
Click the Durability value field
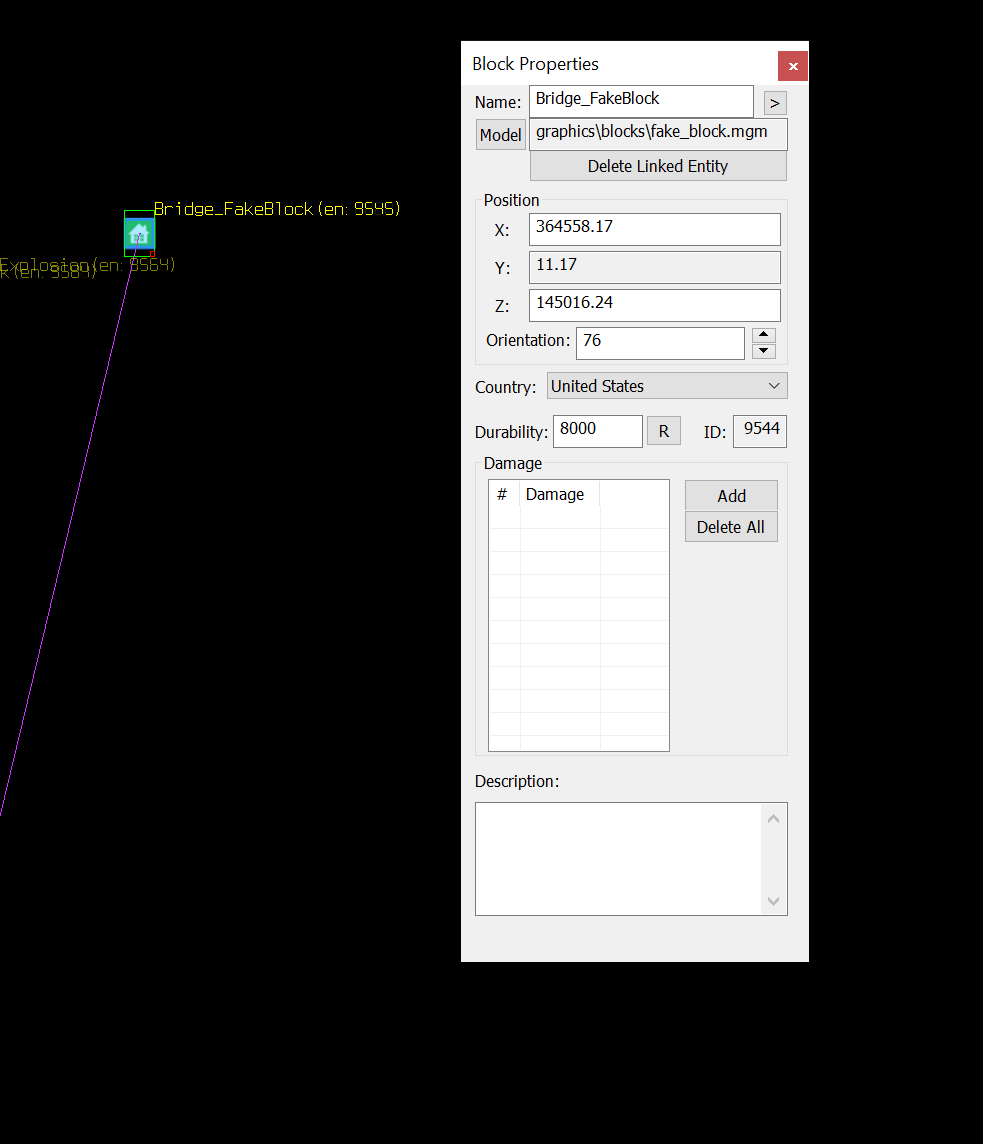pos(598,431)
